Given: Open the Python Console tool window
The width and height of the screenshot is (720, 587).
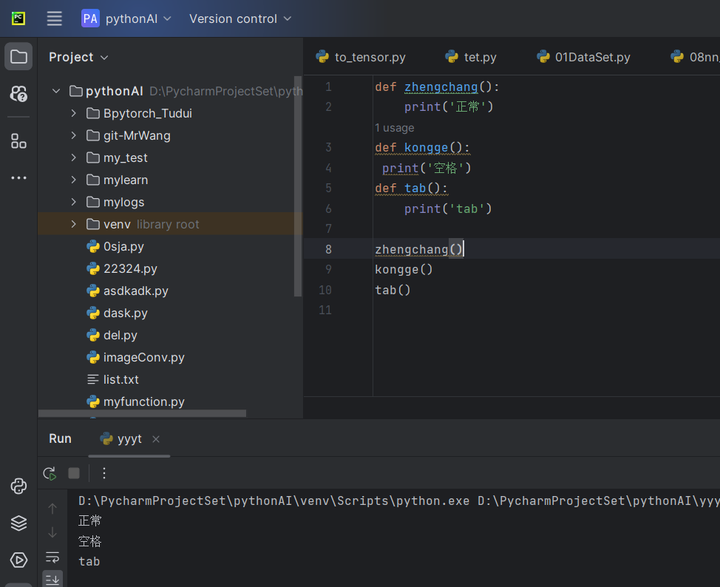Looking at the screenshot, I should [18, 487].
